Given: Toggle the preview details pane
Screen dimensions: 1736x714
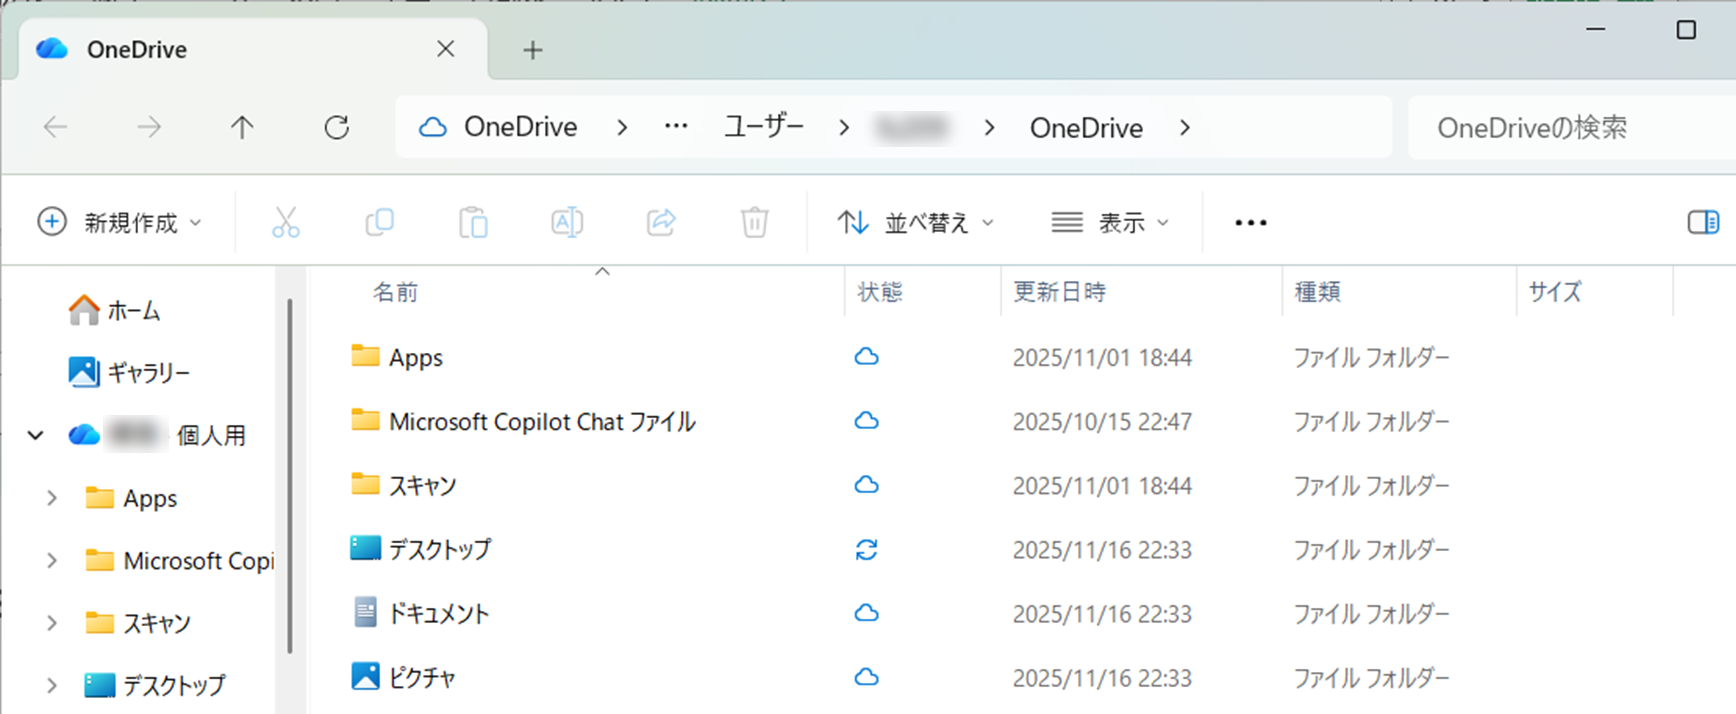Looking at the screenshot, I should pyautogui.click(x=1702, y=222).
